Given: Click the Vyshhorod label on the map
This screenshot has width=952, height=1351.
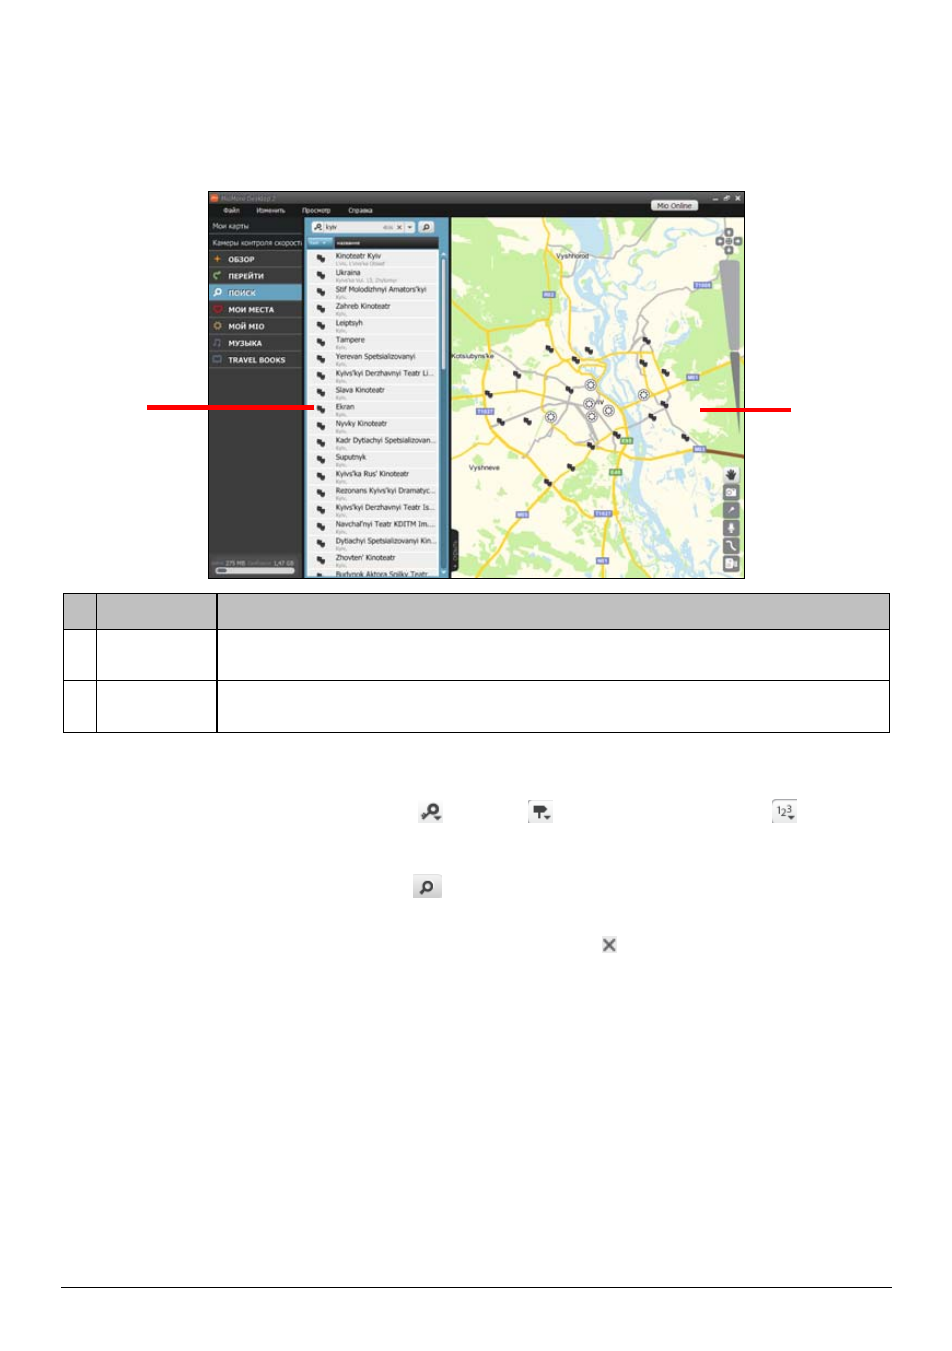Looking at the screenshot, I should pos(573,256).
